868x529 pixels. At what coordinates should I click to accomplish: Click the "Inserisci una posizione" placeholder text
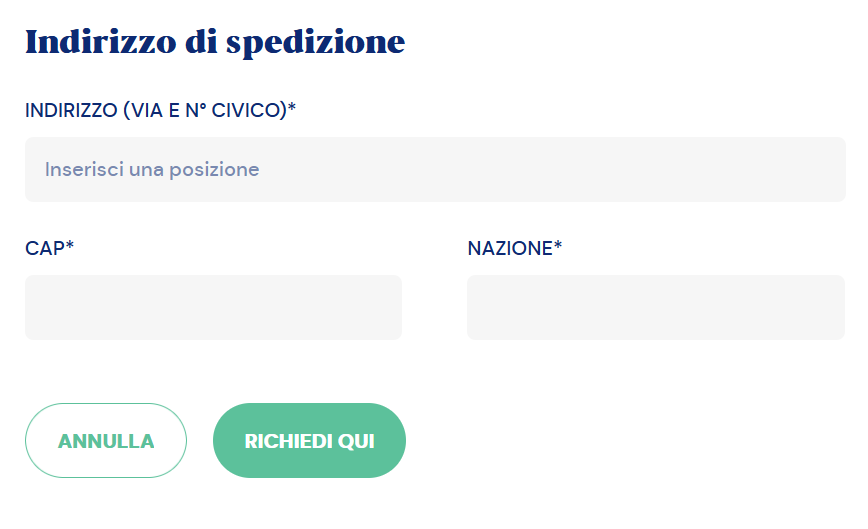(x=152, y=170)
